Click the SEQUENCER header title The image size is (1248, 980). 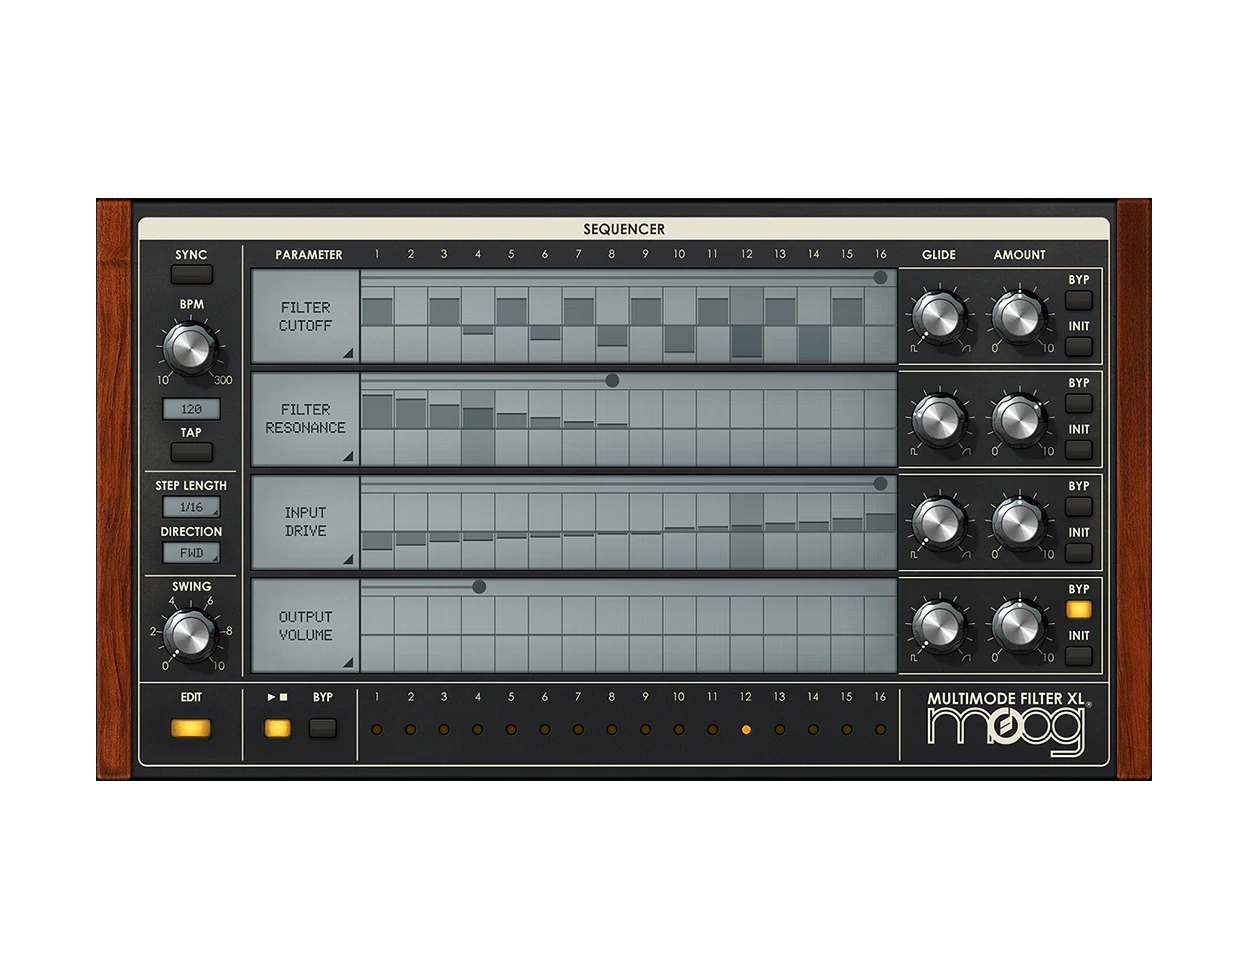click(624, 229)
